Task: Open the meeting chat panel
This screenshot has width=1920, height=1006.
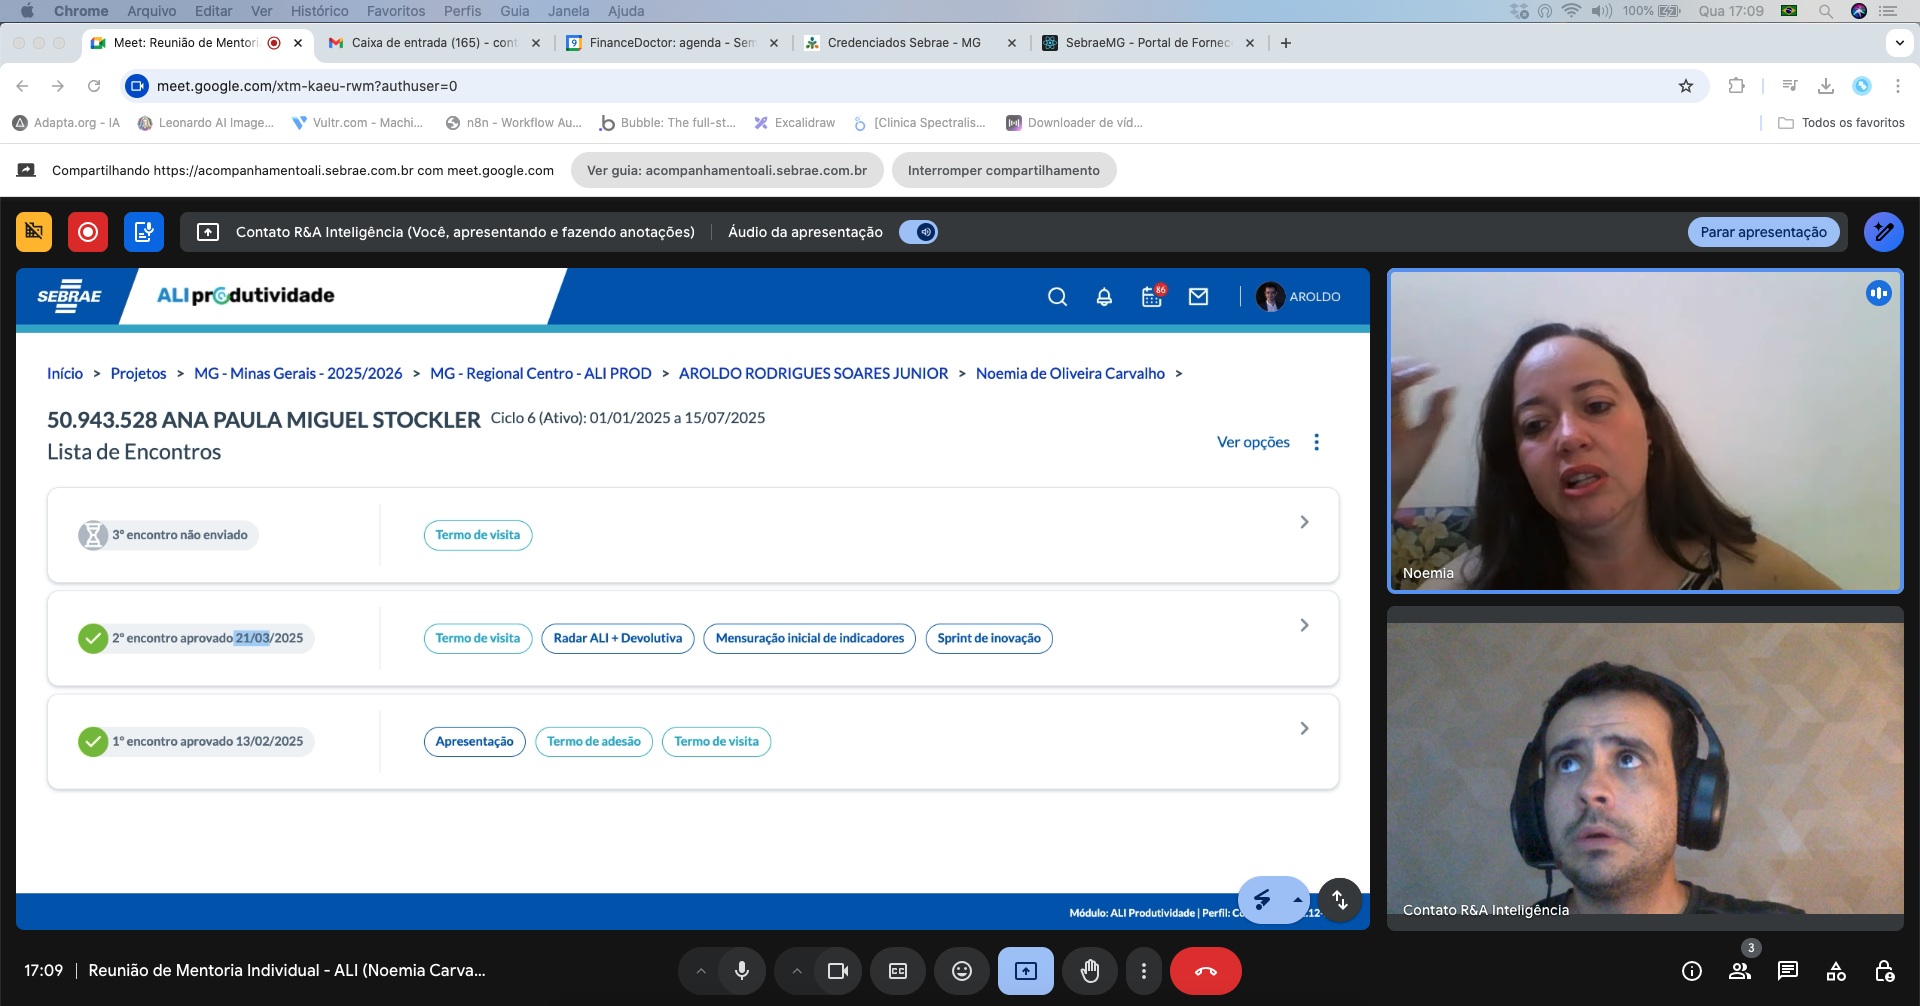Action: (1788, 971)
